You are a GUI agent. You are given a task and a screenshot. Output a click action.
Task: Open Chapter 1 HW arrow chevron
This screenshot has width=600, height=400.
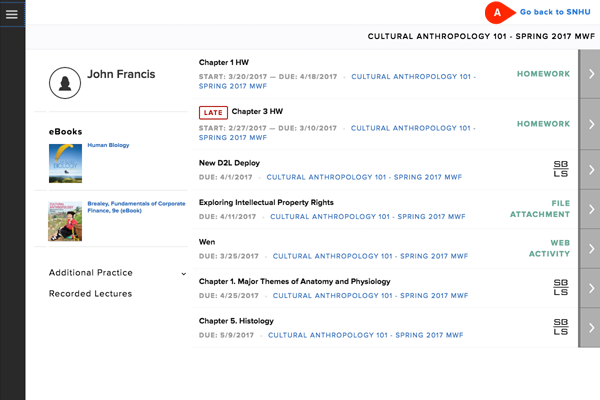(x=589, y=74)
